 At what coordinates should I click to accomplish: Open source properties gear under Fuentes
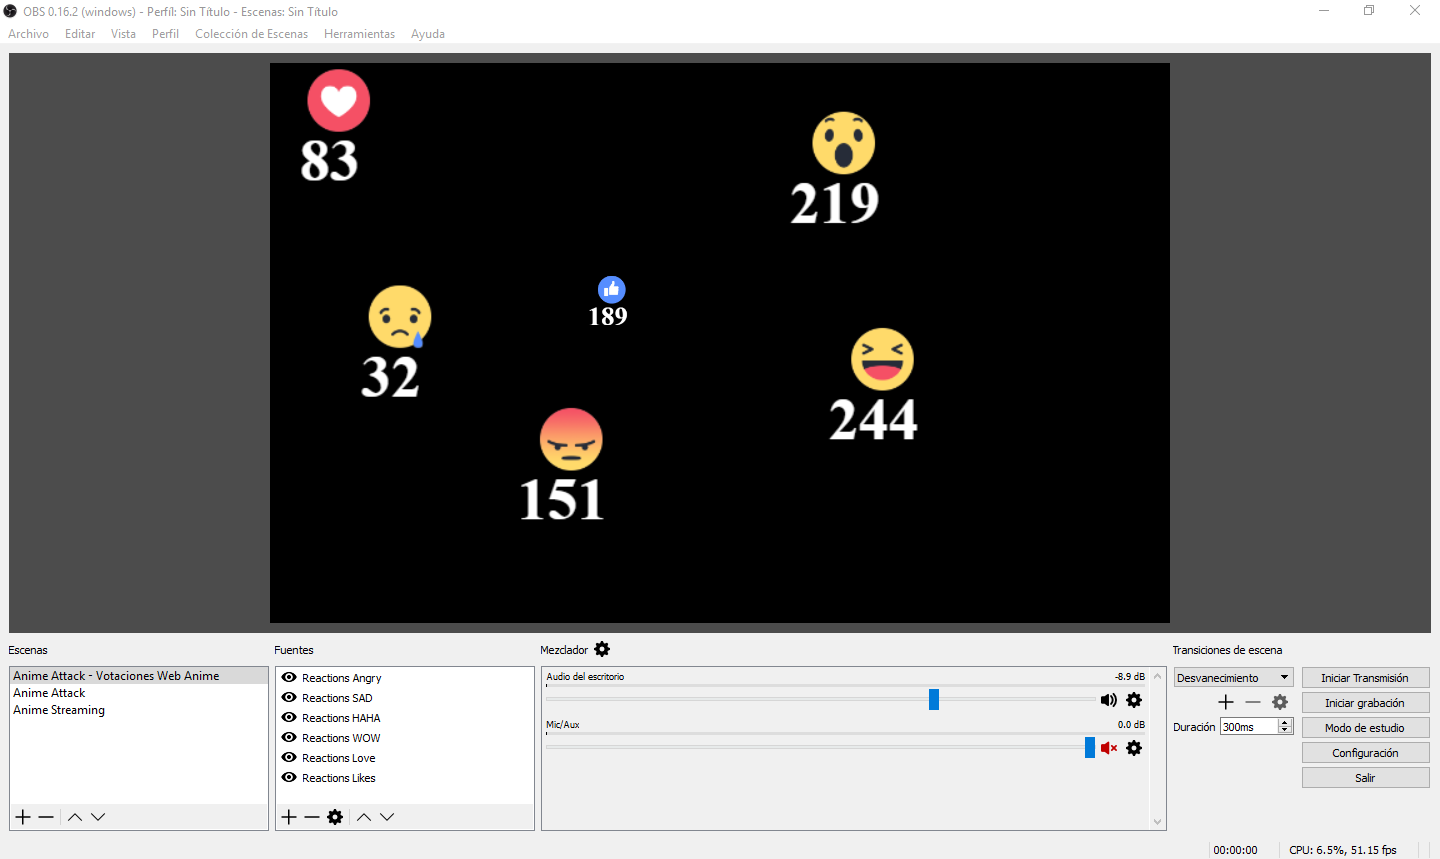tap(335, 817)
